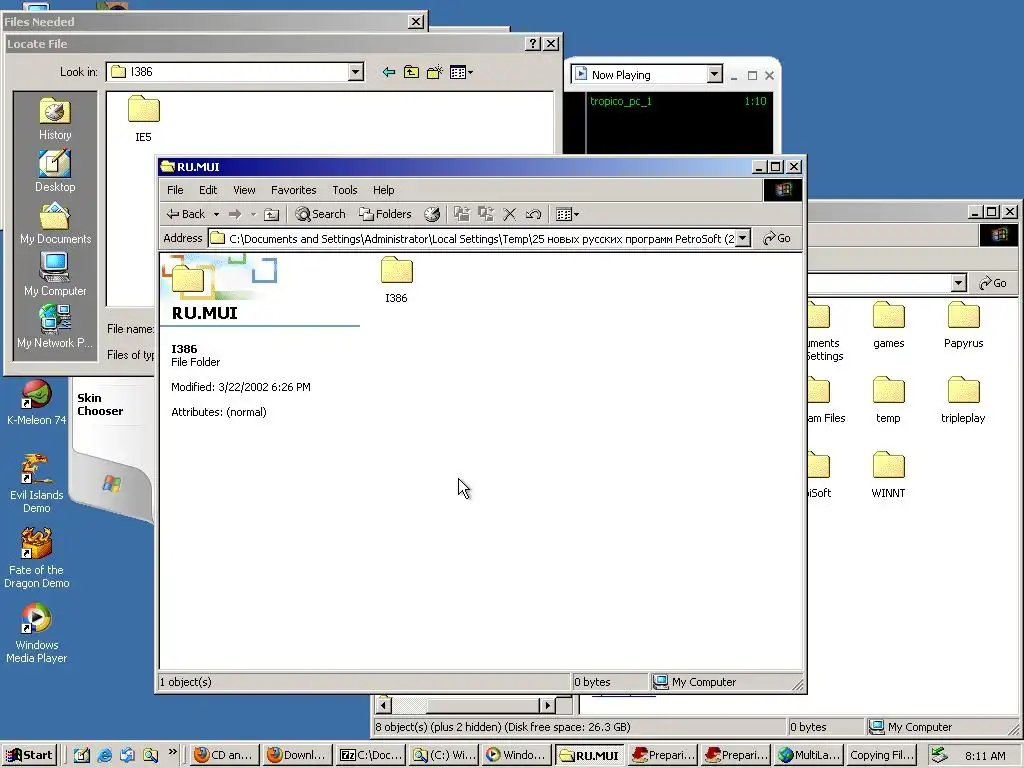Open View Menu in Locate File dialog
Screen dimensions: 1024x768
(461, 72)
